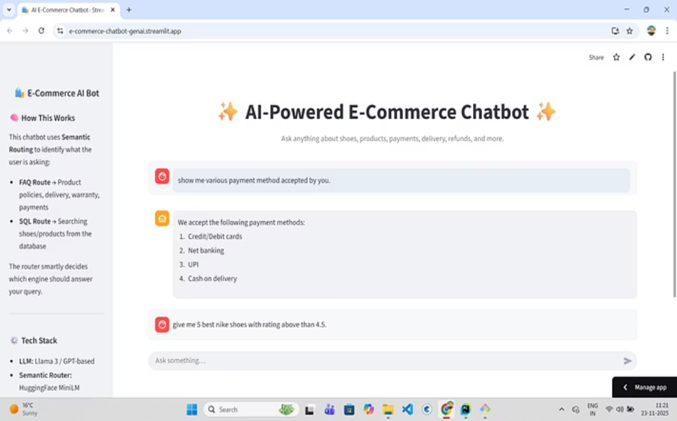The width and height of the screenshot is (677, 421).
Task: Click 'UPI' list item
Action: coord(193,265)
